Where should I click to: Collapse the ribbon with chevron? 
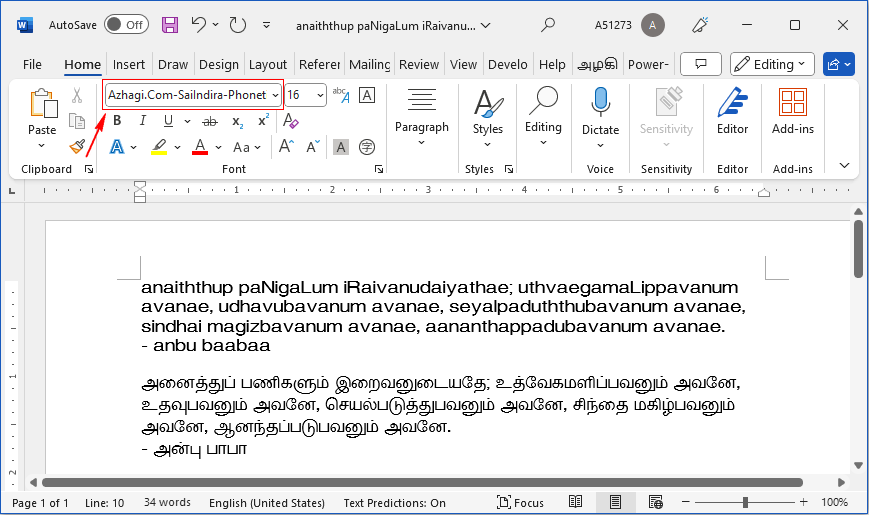click(x=844, y=165)
